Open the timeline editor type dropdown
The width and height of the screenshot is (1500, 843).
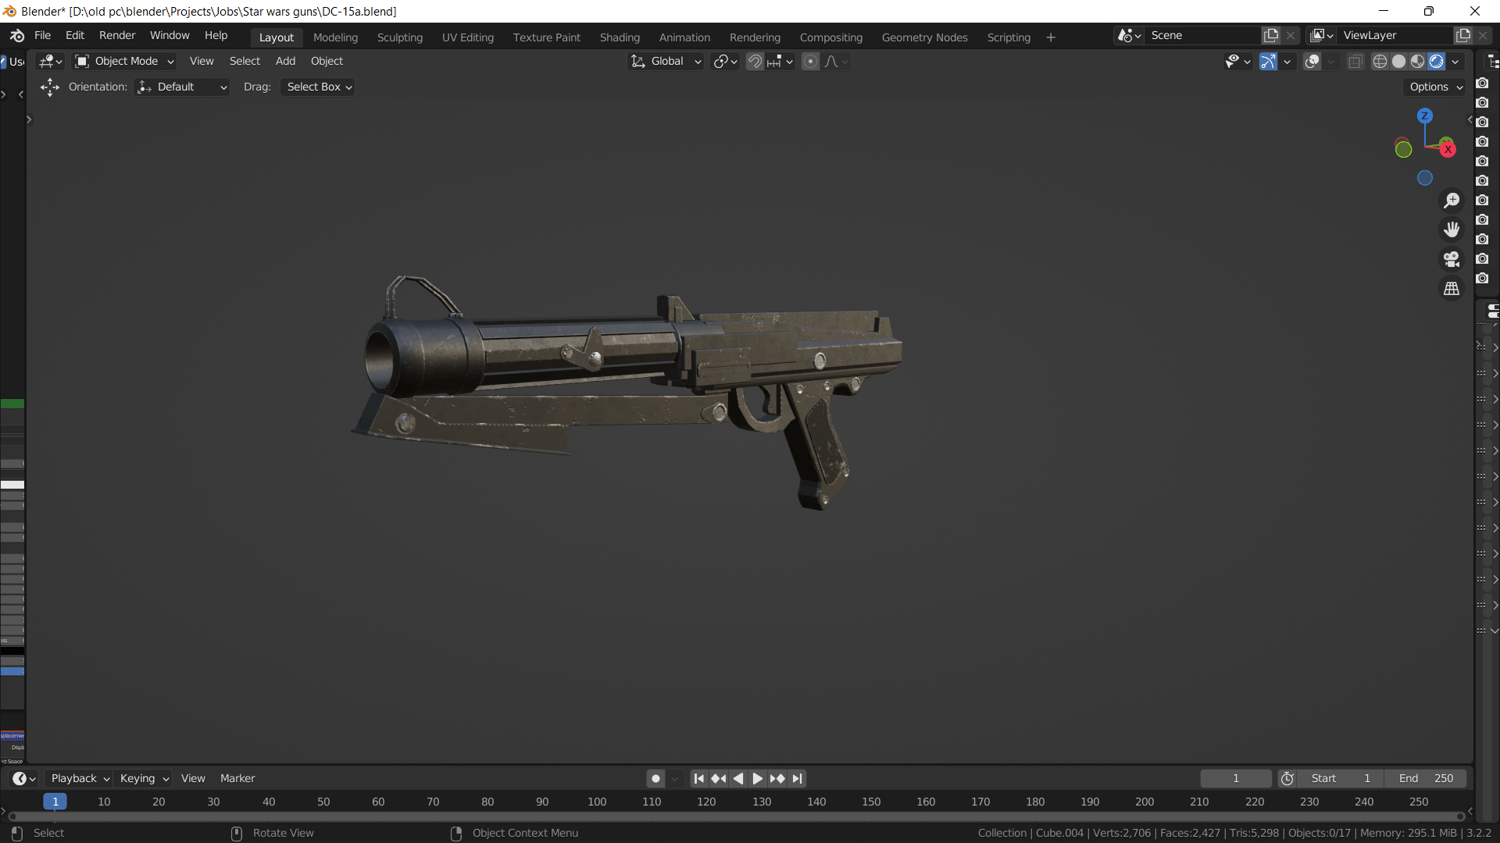(24, 778)
